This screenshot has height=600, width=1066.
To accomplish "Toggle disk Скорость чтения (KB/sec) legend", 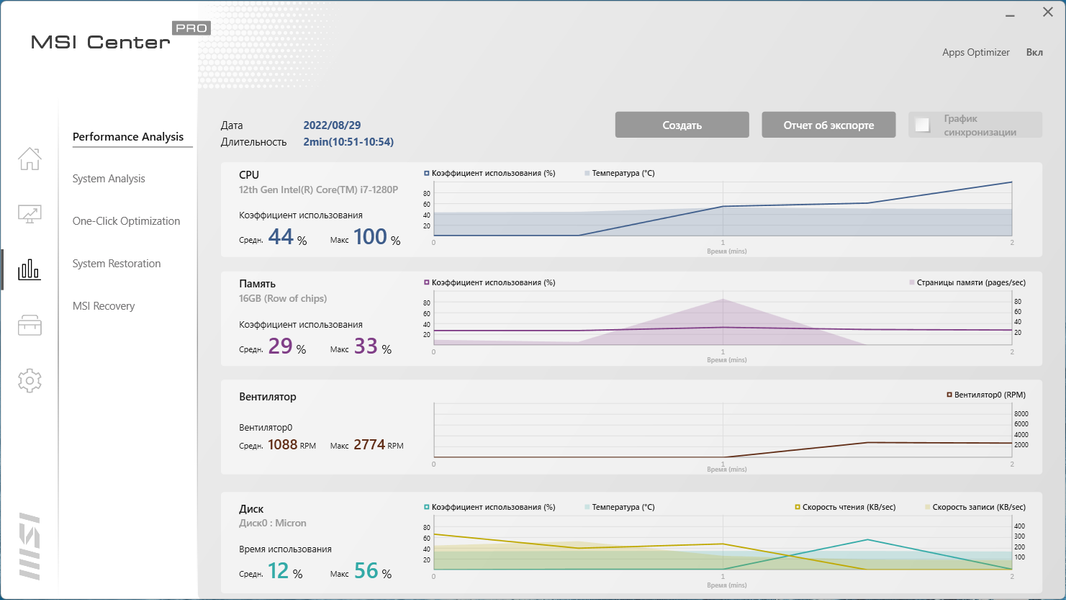I will coord(845,507).
